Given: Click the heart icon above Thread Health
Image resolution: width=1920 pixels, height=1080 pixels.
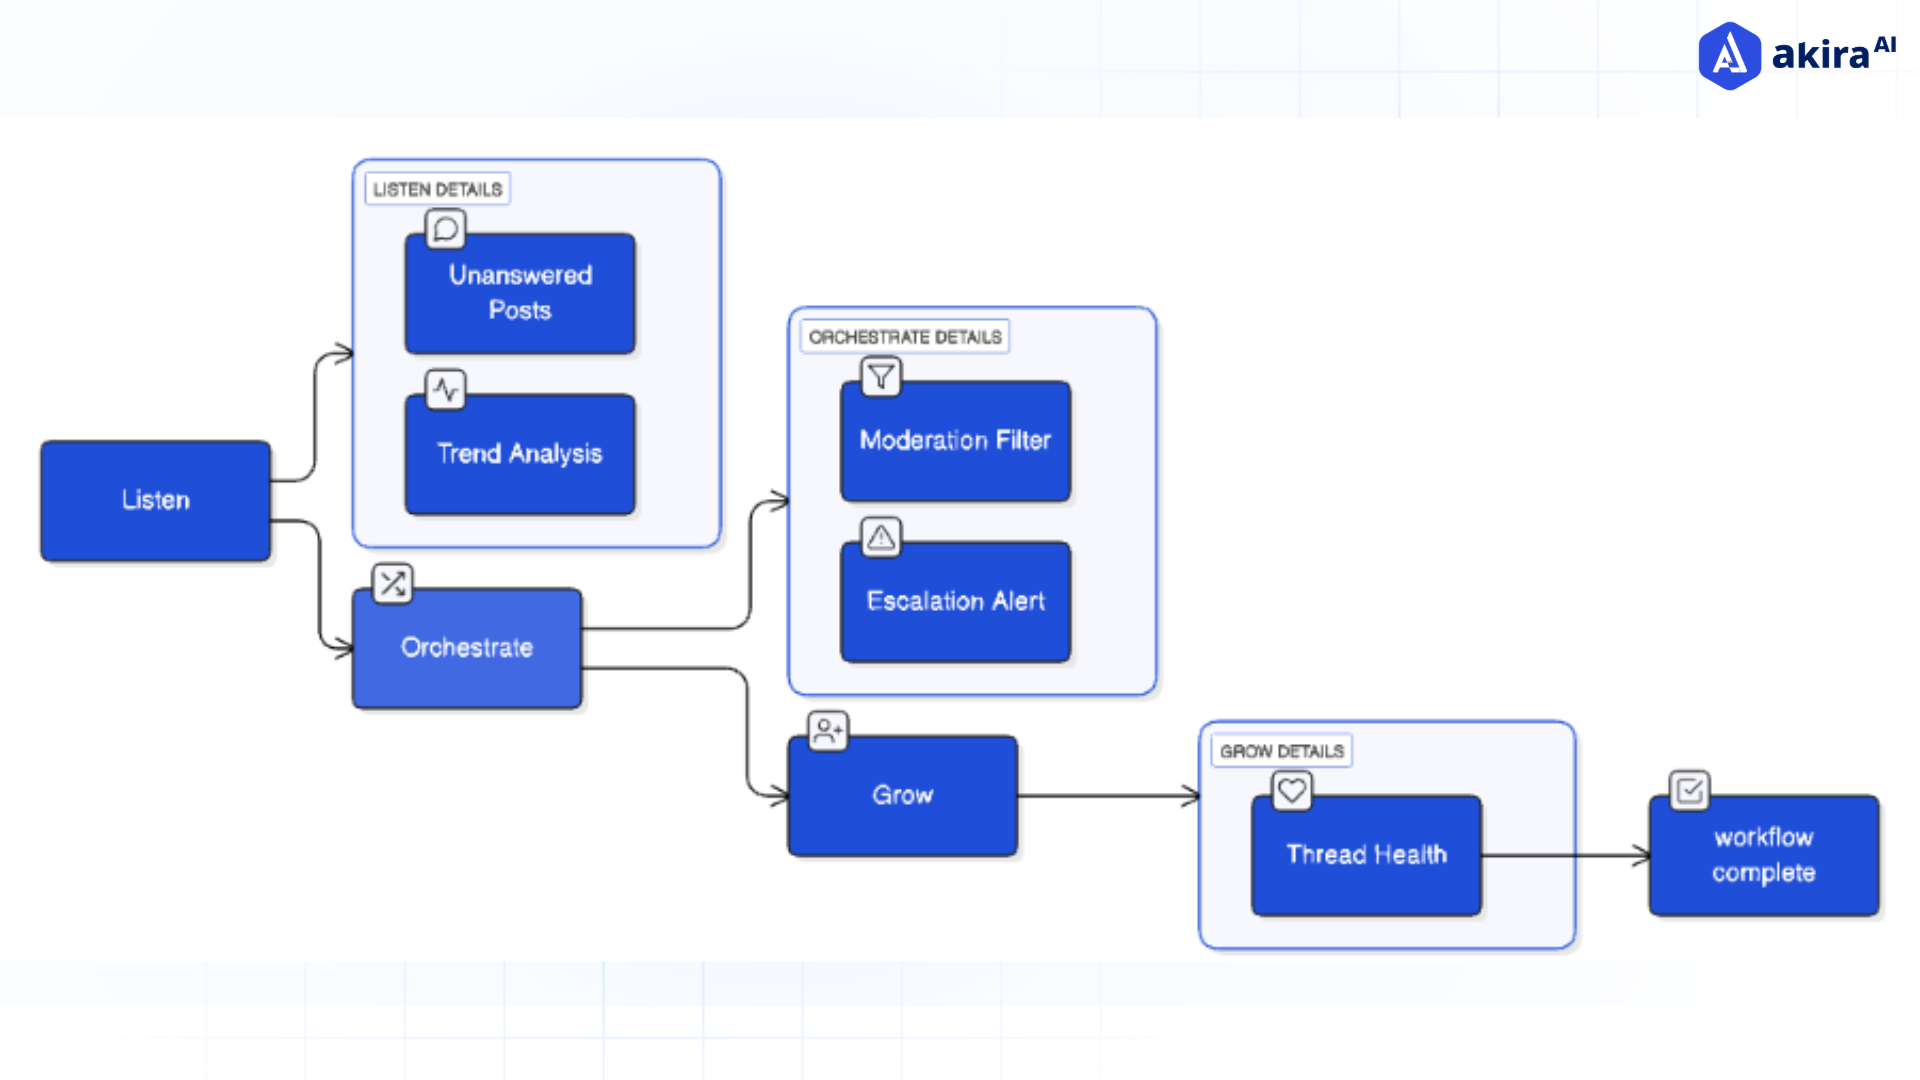Looking at the screenshot, I should pos(1291,790).
